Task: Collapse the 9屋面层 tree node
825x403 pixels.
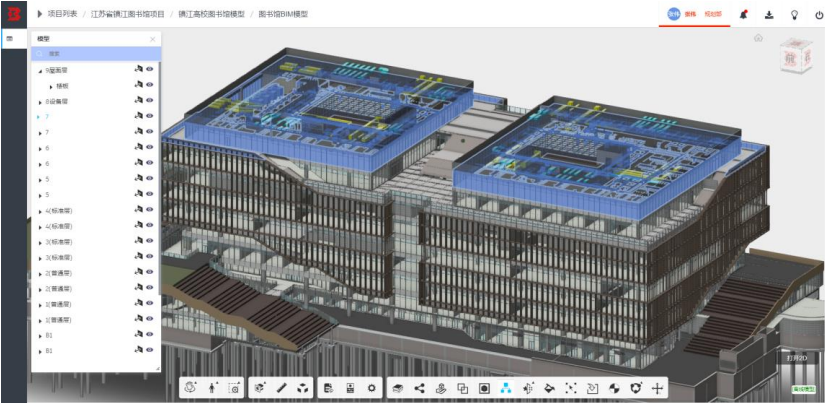Action: (41, 70)
